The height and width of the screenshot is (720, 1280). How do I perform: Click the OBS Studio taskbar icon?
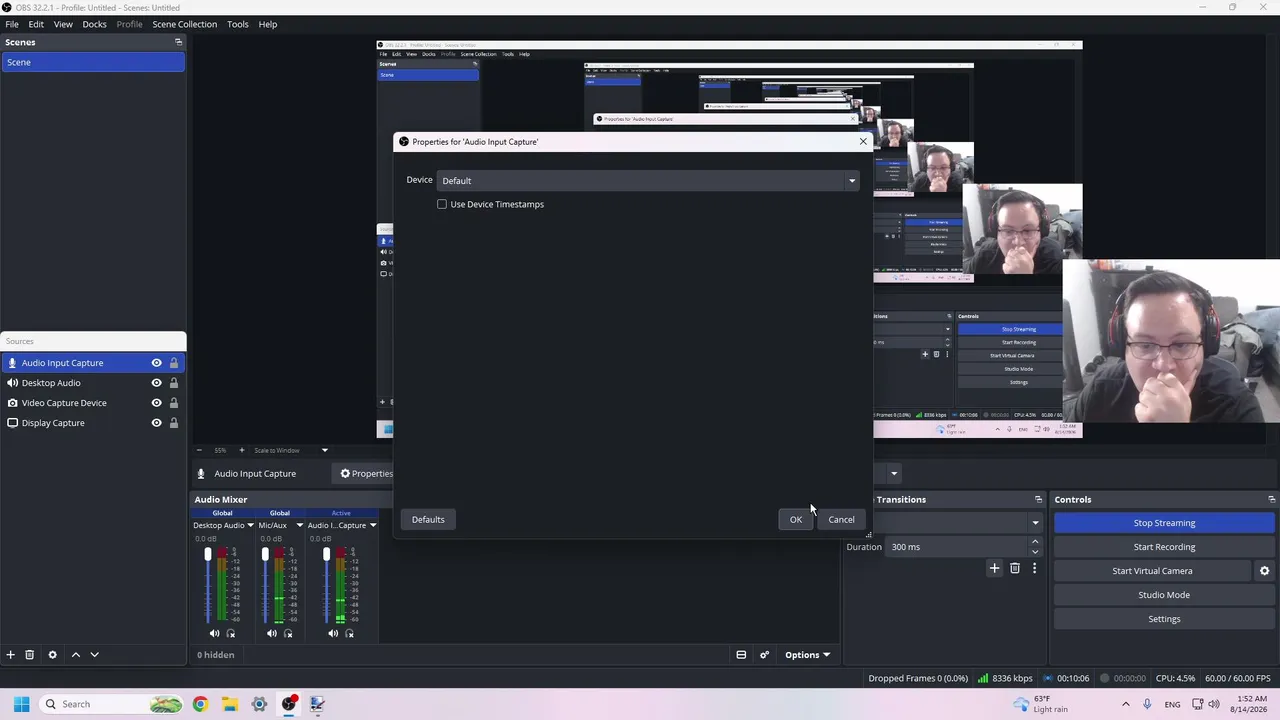coord(289,704)
